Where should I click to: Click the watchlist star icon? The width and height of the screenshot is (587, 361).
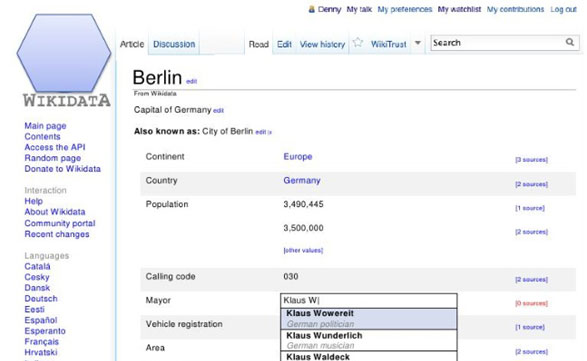[358, 43]
